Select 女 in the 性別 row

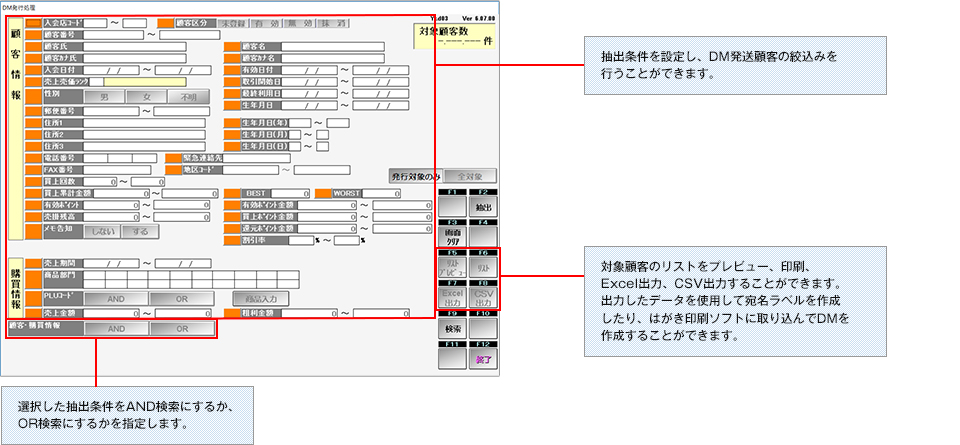click(x=146, y=97)
